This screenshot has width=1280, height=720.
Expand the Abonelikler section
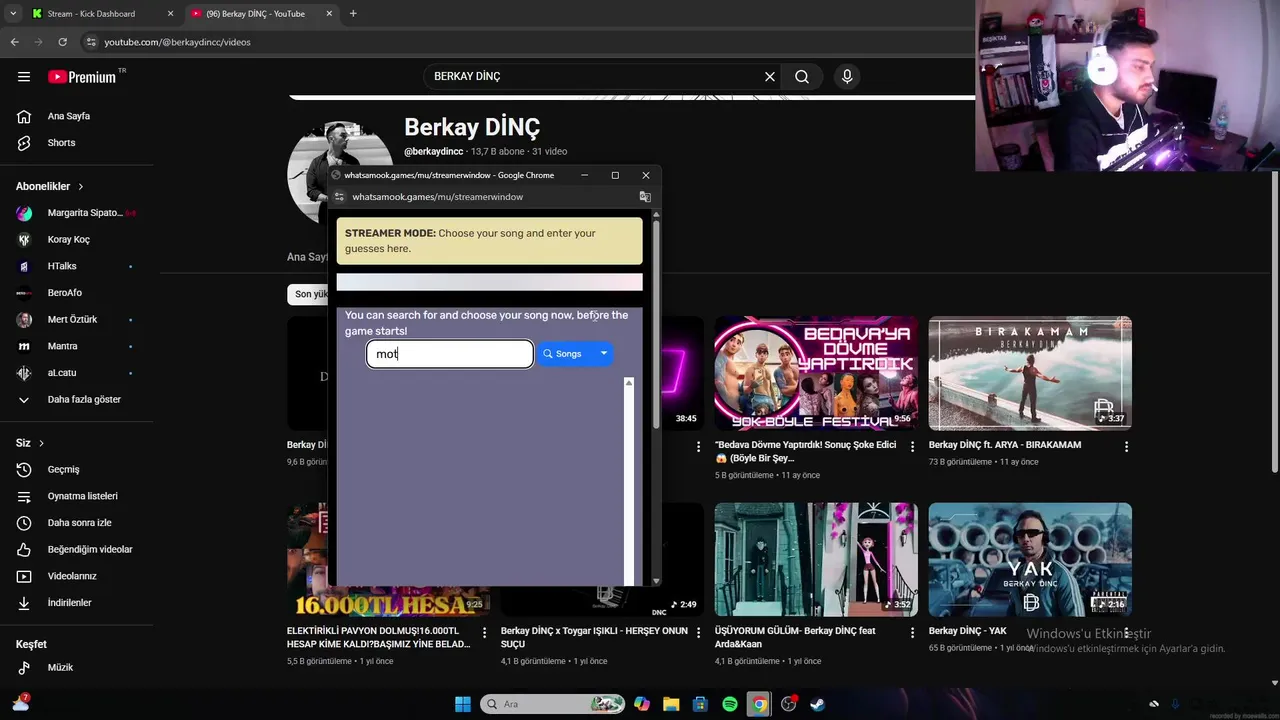(50, 186)
